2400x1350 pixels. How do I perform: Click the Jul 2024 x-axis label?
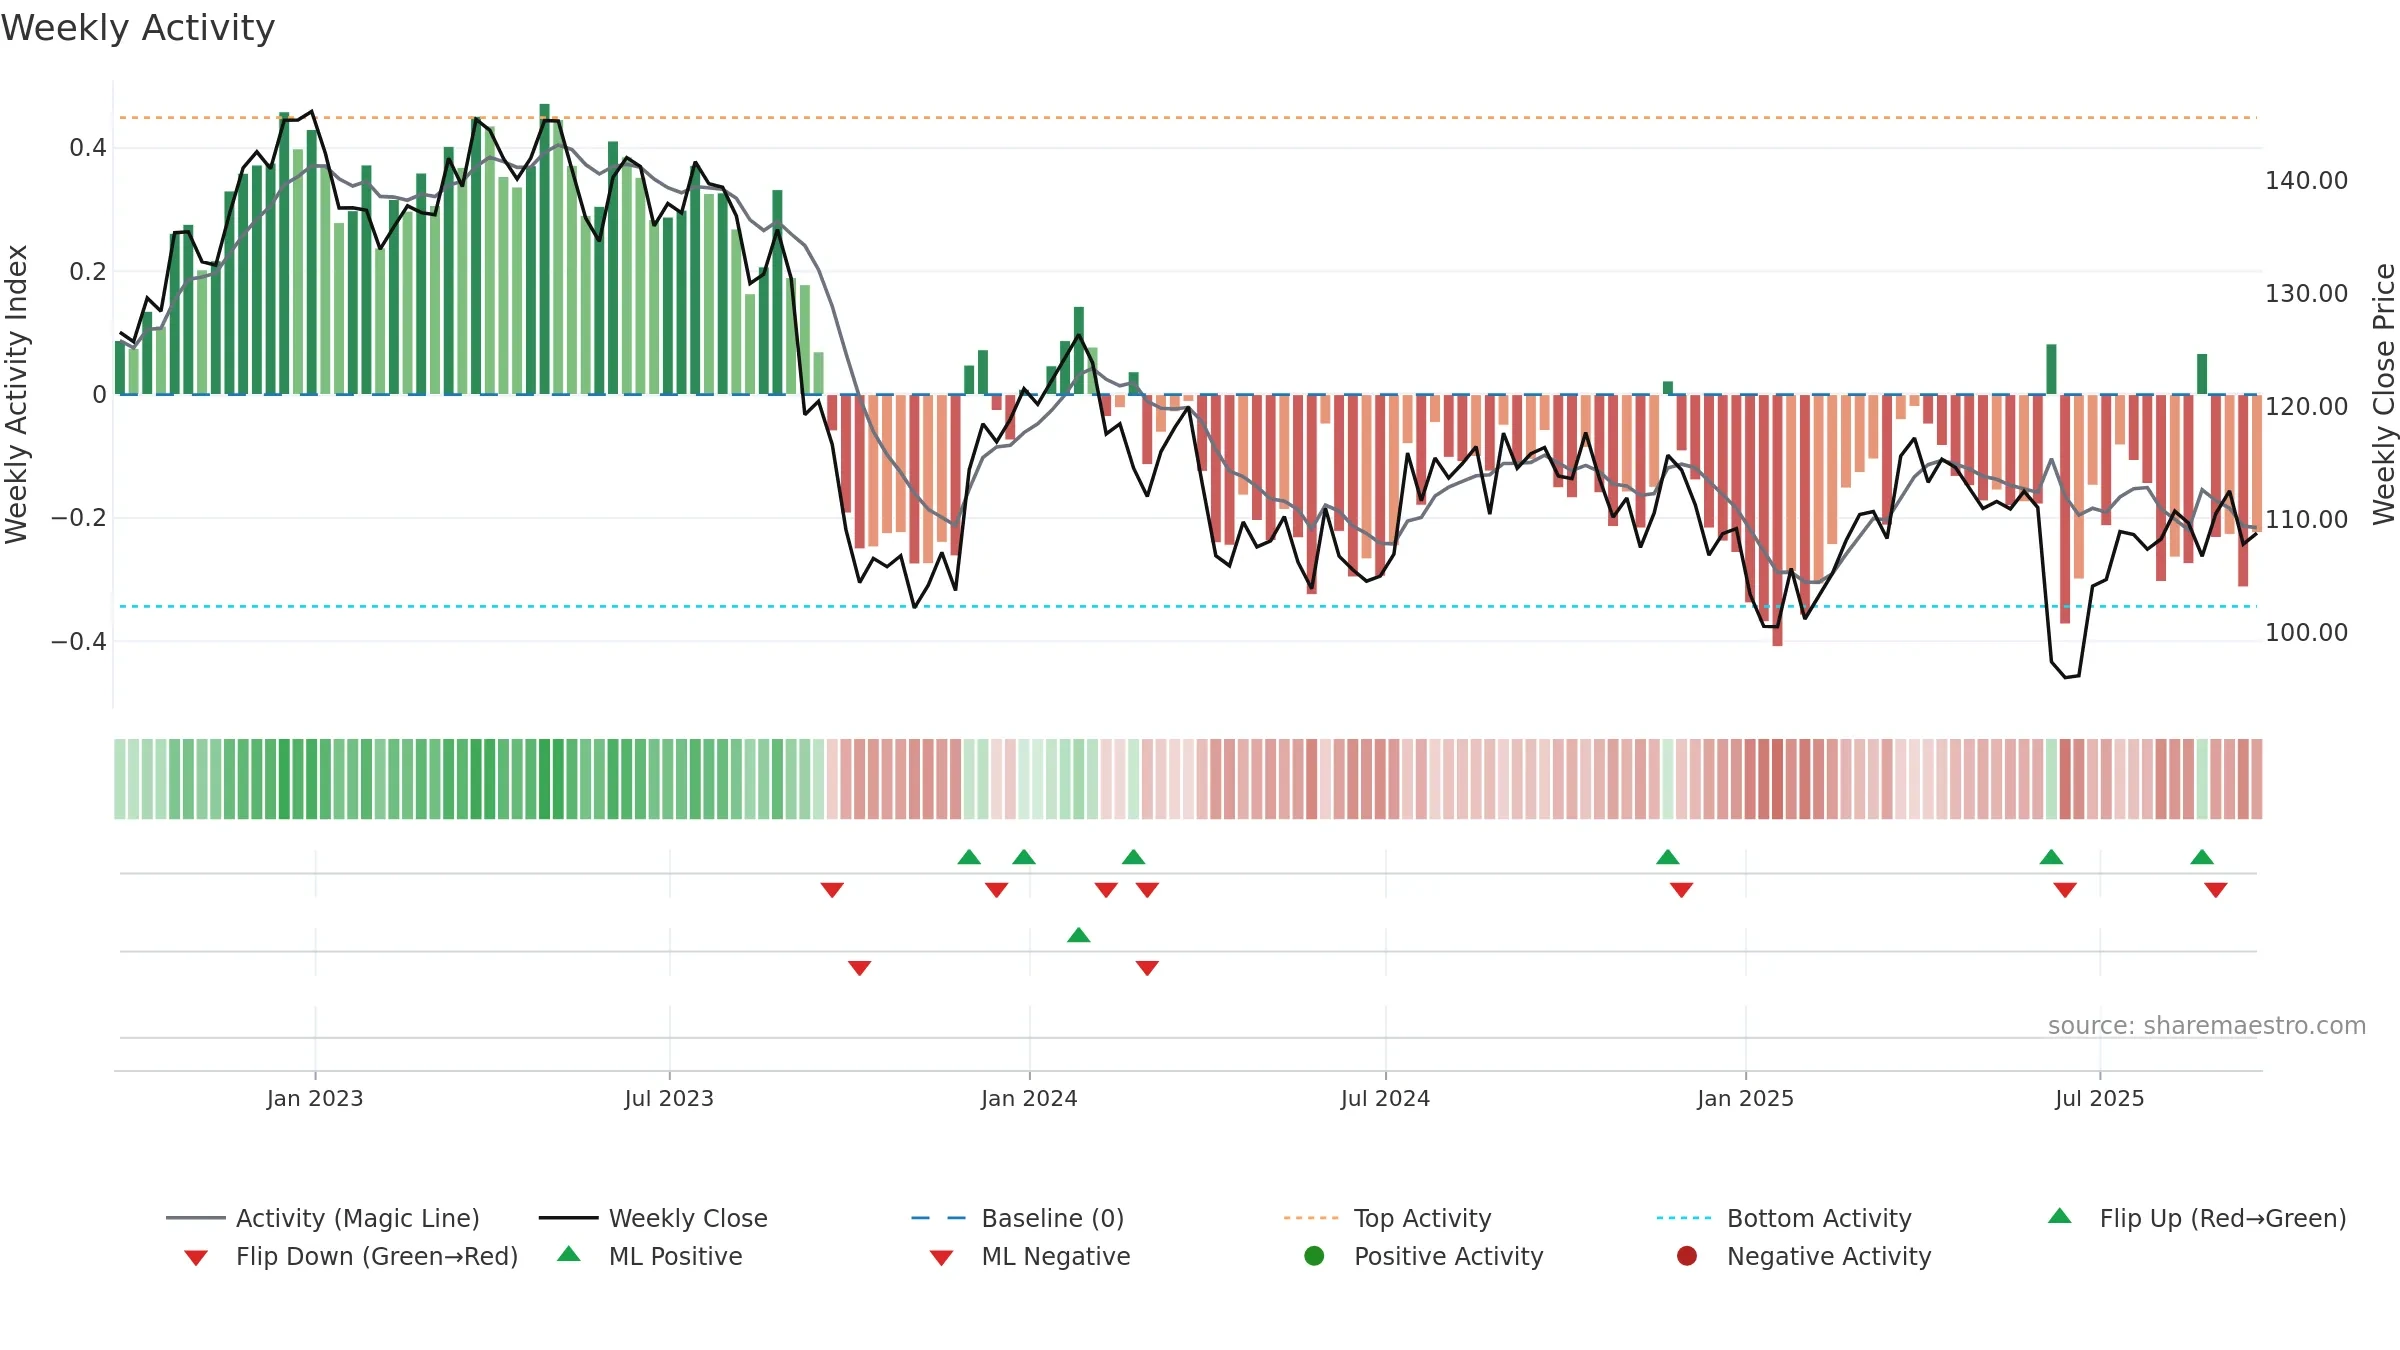[x=1385, y=1099]
